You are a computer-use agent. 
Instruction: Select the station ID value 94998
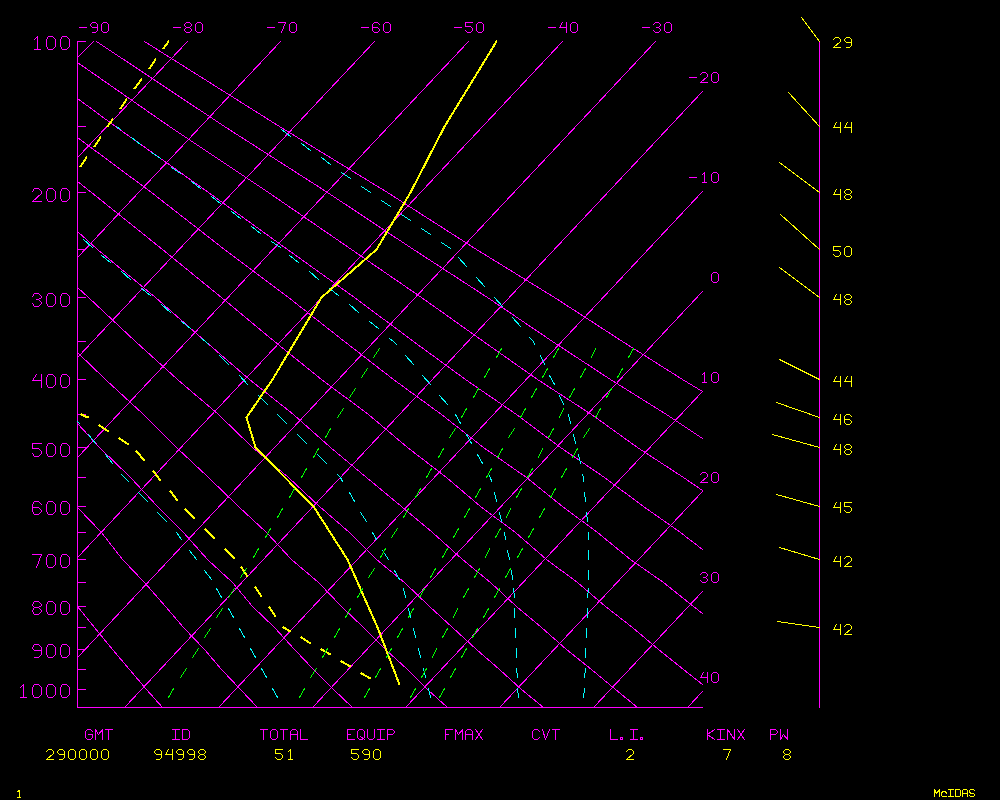180,755
